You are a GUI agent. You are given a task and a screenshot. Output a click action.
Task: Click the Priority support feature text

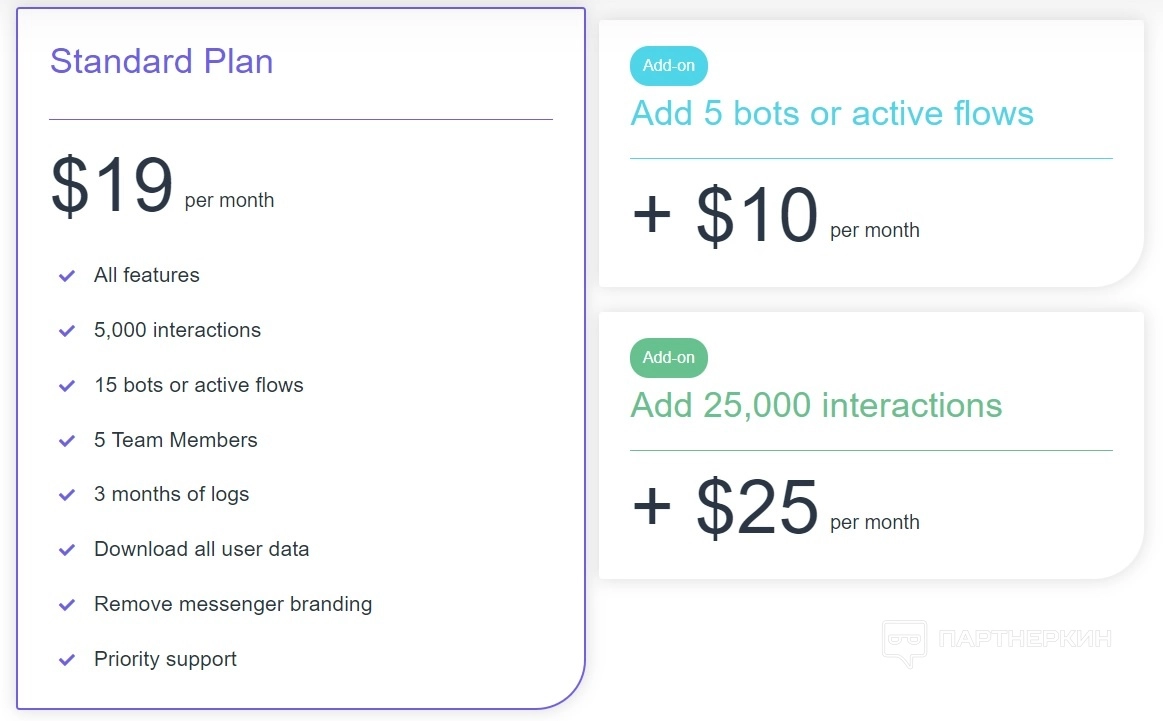click(165, 659)
